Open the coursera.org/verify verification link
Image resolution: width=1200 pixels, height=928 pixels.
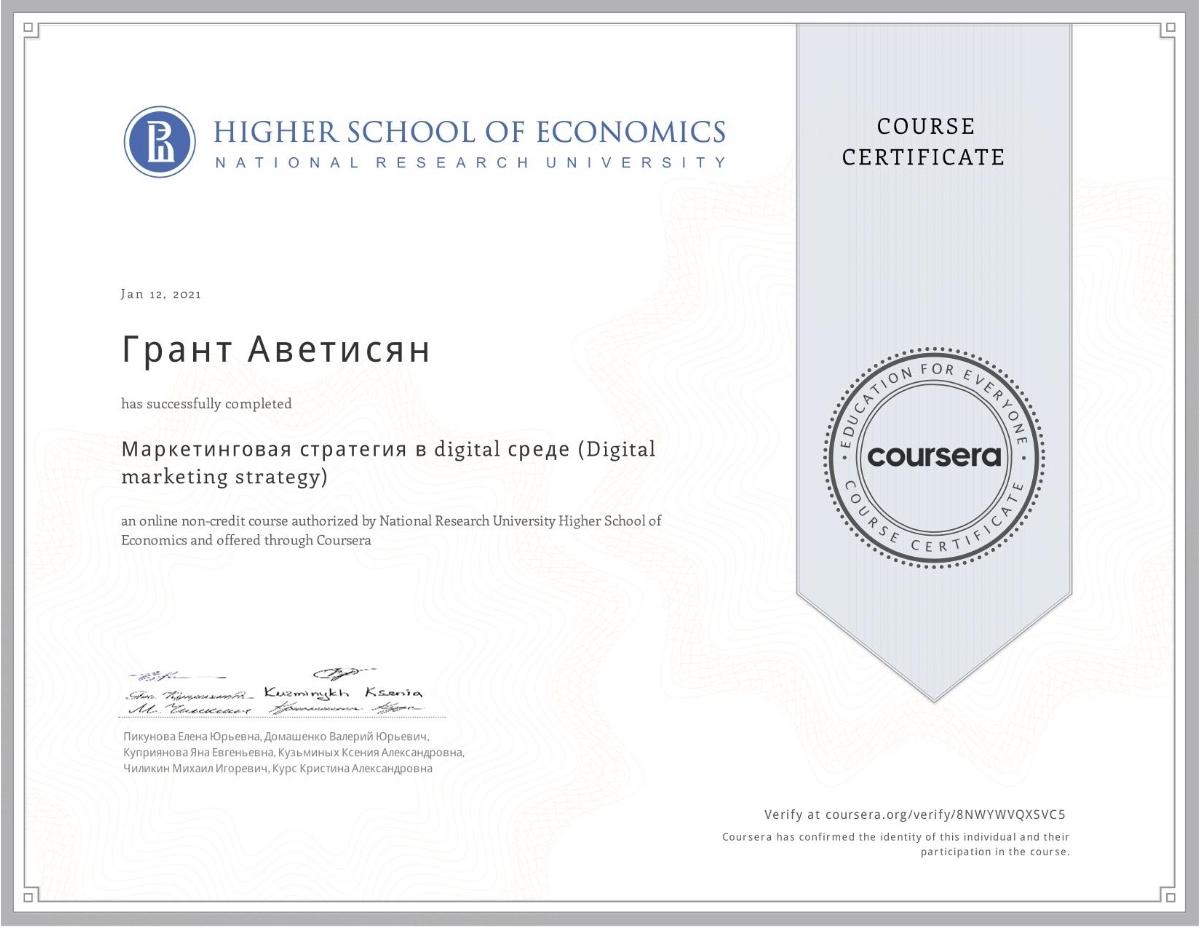(921, 814)
